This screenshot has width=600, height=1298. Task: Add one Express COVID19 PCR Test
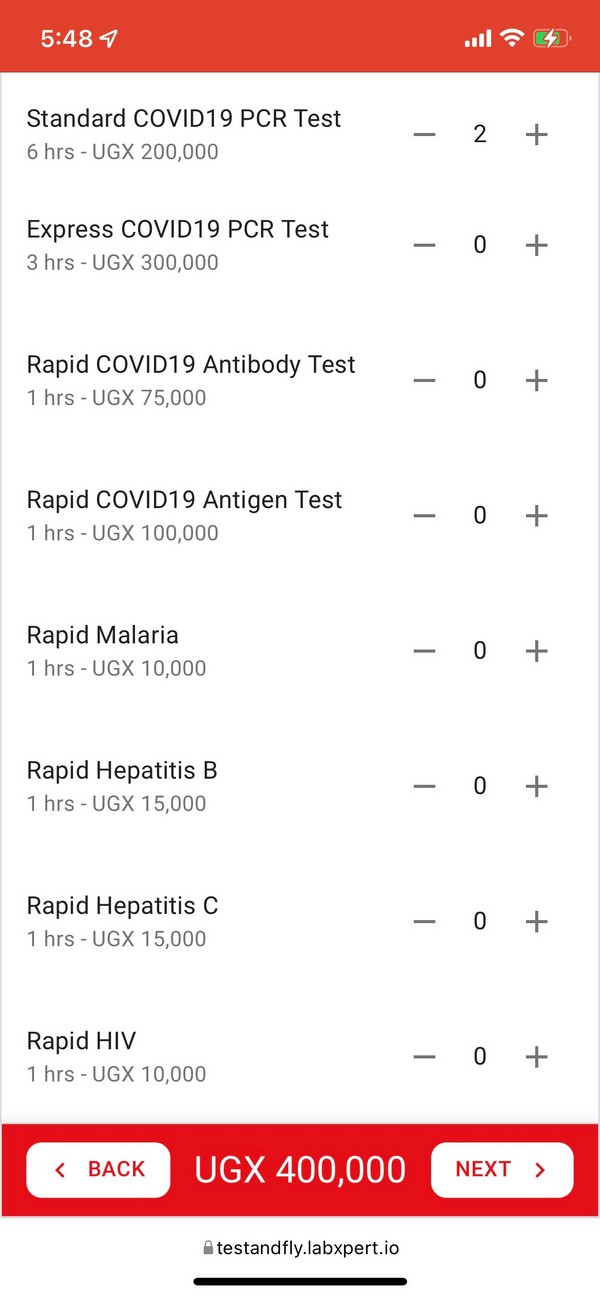click(537, 245)
